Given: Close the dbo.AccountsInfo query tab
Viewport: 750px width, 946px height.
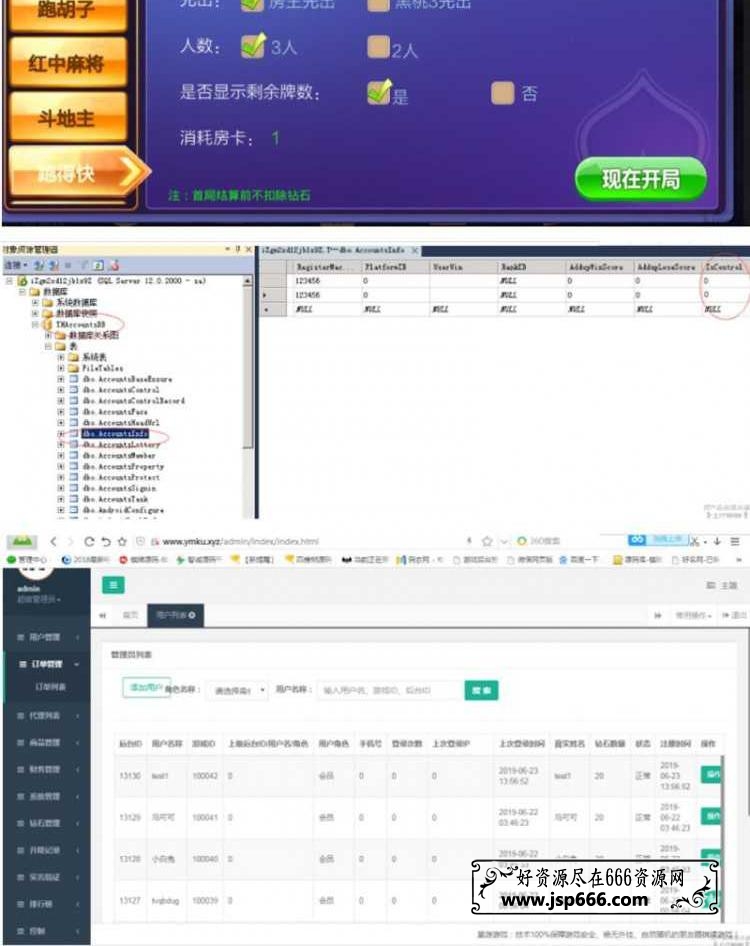Looking at the screenshot, I should pyautogui.click(x=415, y=250).
